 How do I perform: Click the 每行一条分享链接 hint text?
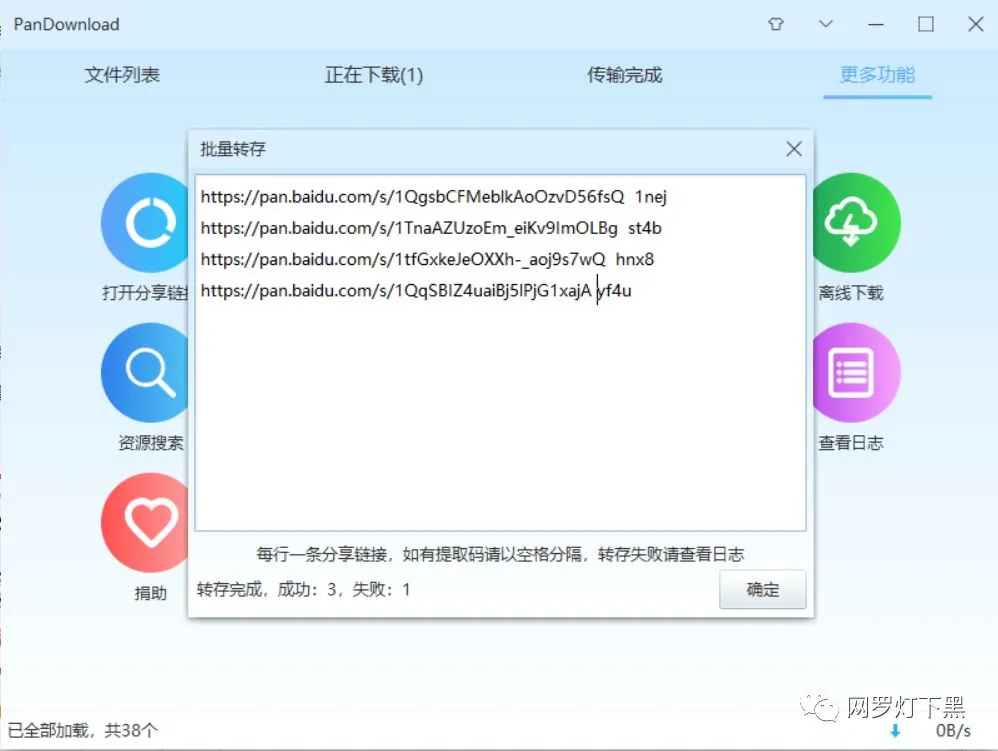click(x=500, y=554)
